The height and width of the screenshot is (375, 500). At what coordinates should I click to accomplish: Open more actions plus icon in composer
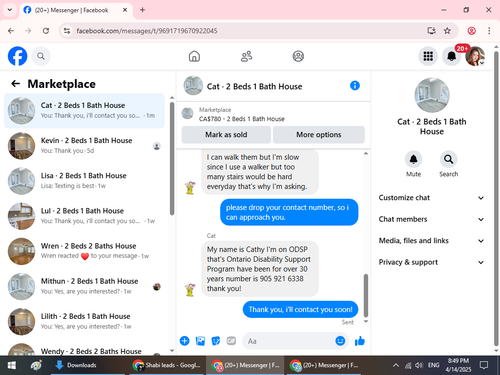(185, 341)
